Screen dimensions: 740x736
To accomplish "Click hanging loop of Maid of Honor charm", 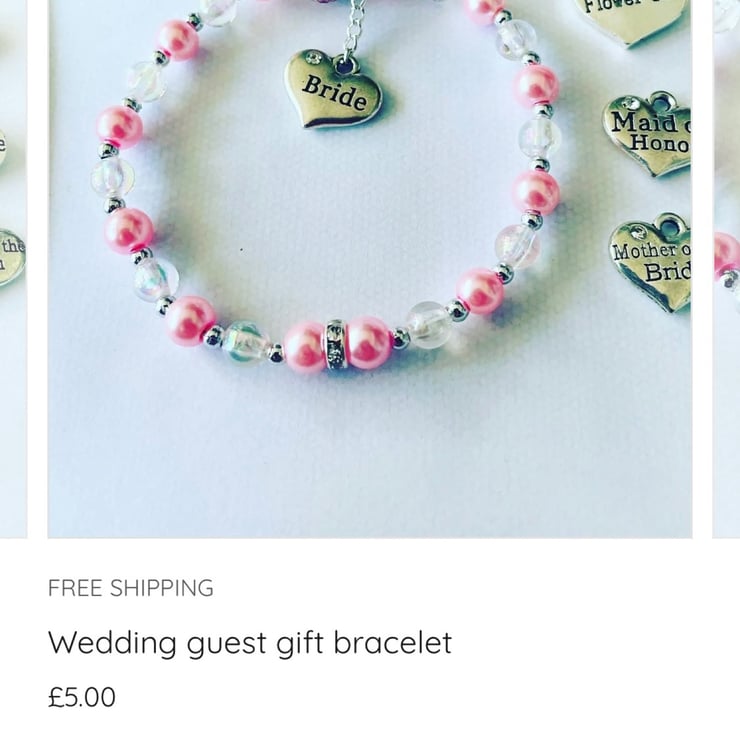I will [664, 100].
